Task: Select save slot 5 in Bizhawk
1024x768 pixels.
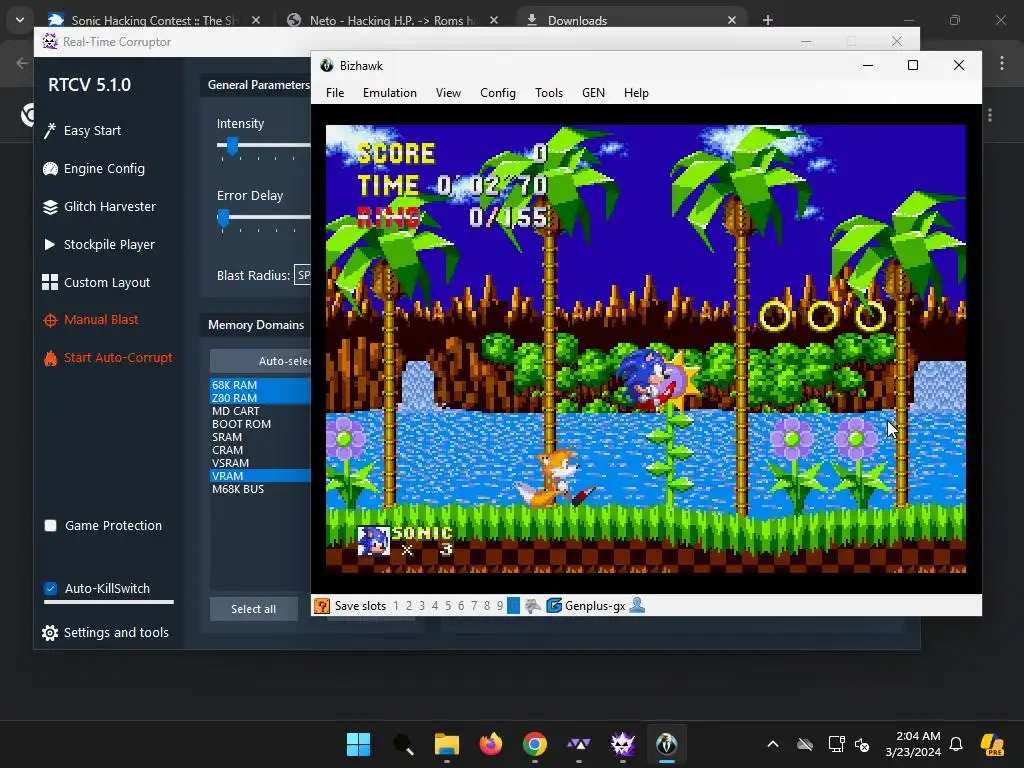Action: pyautogui.click(x=448, y=606)
